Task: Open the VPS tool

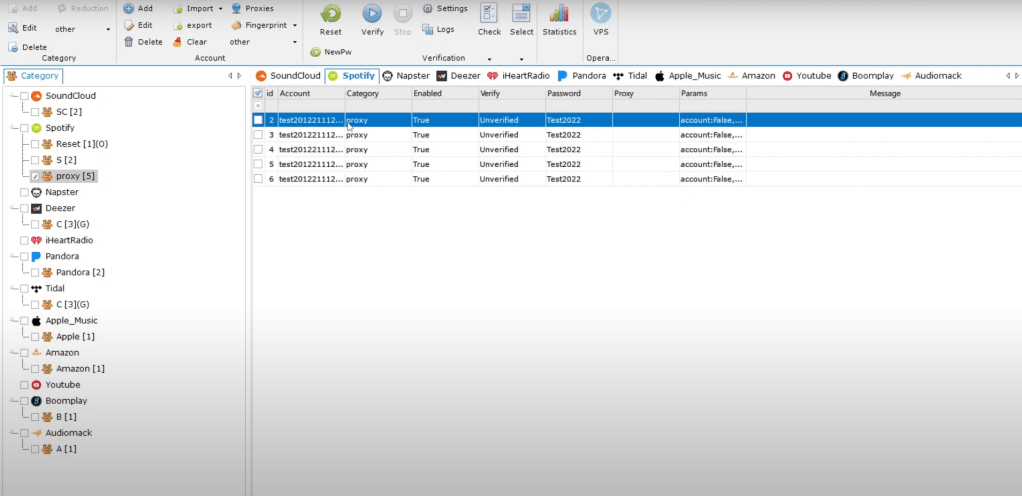Action: (600, 14)
